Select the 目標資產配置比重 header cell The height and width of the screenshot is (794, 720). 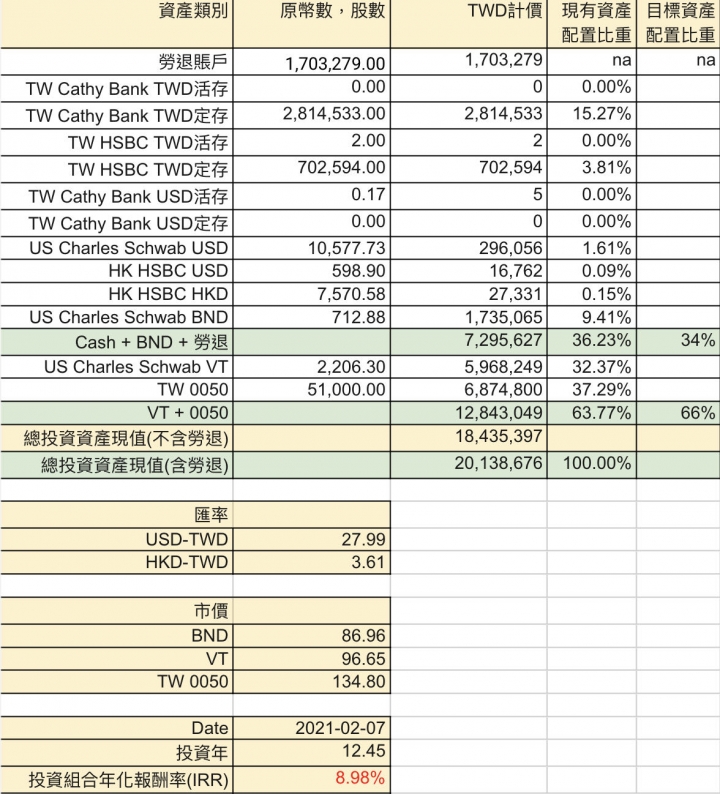pyautogui.click(x=678, y=24)
